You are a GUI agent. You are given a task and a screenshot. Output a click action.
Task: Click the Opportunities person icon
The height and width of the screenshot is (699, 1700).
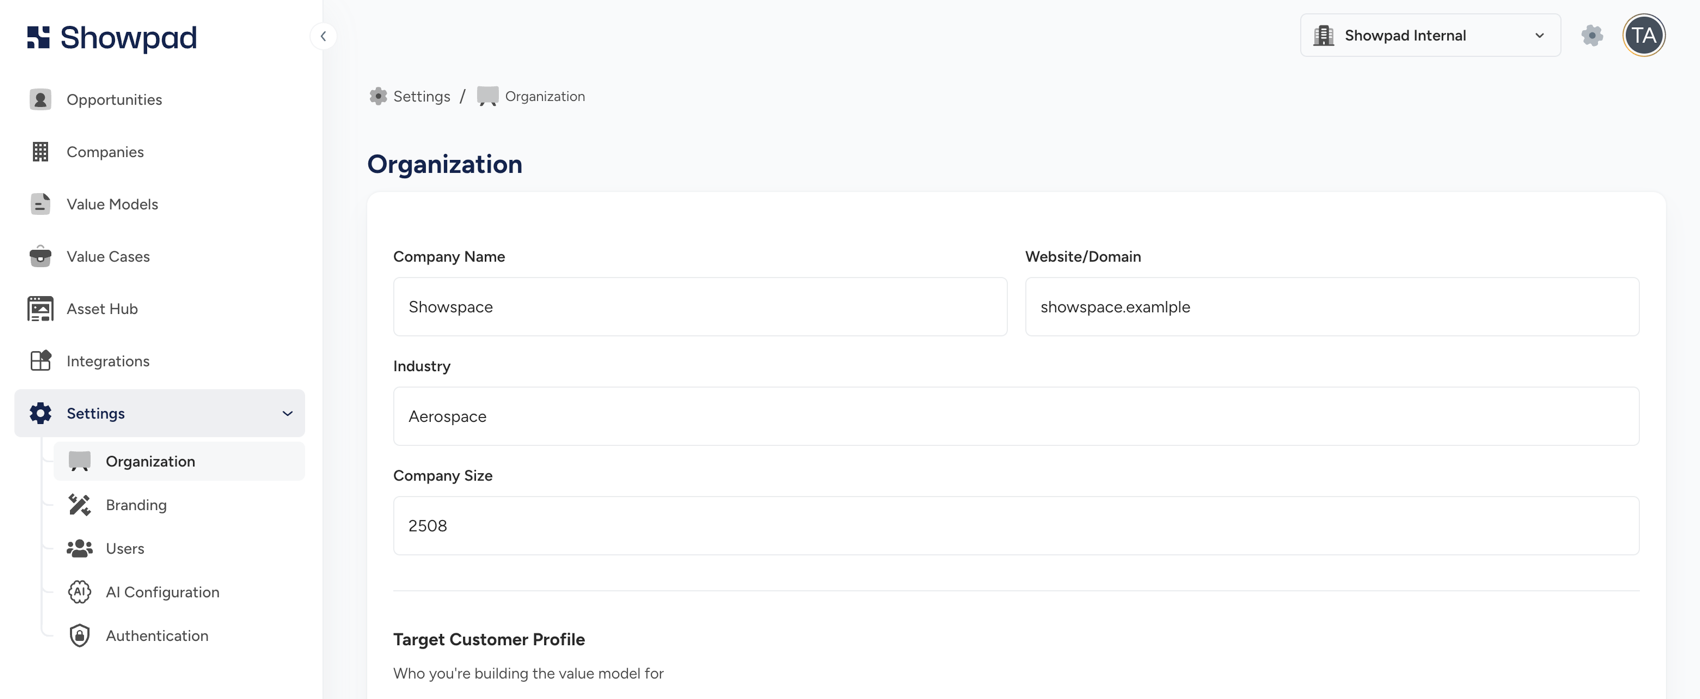tap(40, 99)
